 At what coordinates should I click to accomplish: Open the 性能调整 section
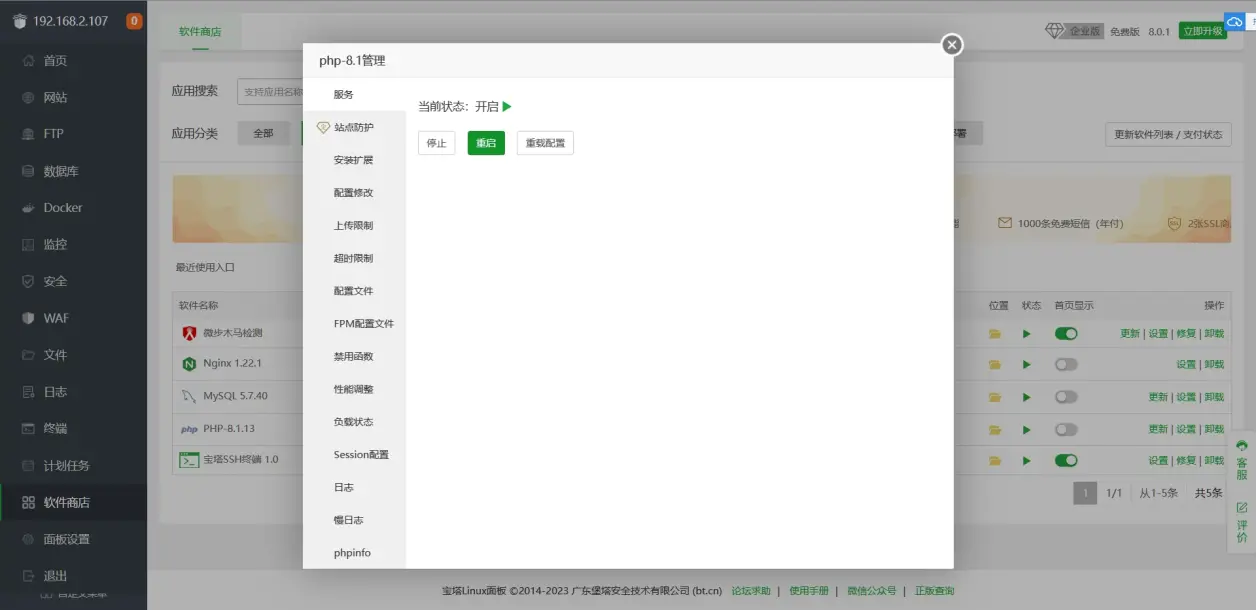355,389
